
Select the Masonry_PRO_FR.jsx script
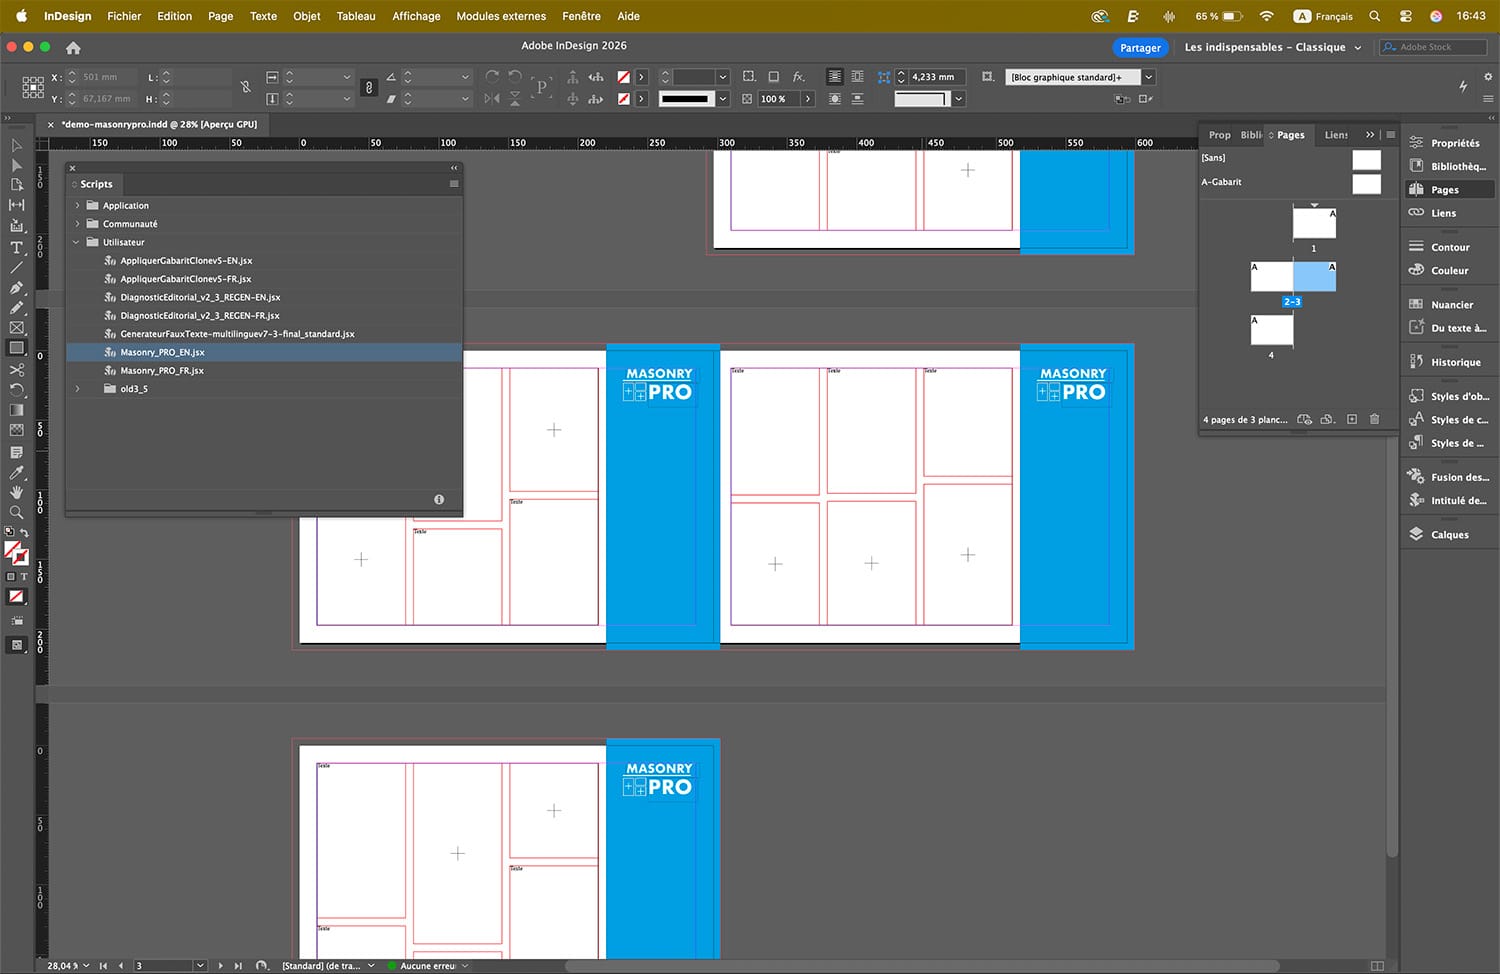[162, 371]
